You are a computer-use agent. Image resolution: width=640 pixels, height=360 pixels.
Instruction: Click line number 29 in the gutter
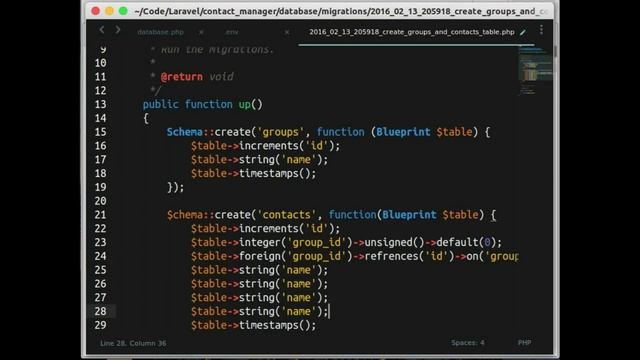[x=100, y=325]
